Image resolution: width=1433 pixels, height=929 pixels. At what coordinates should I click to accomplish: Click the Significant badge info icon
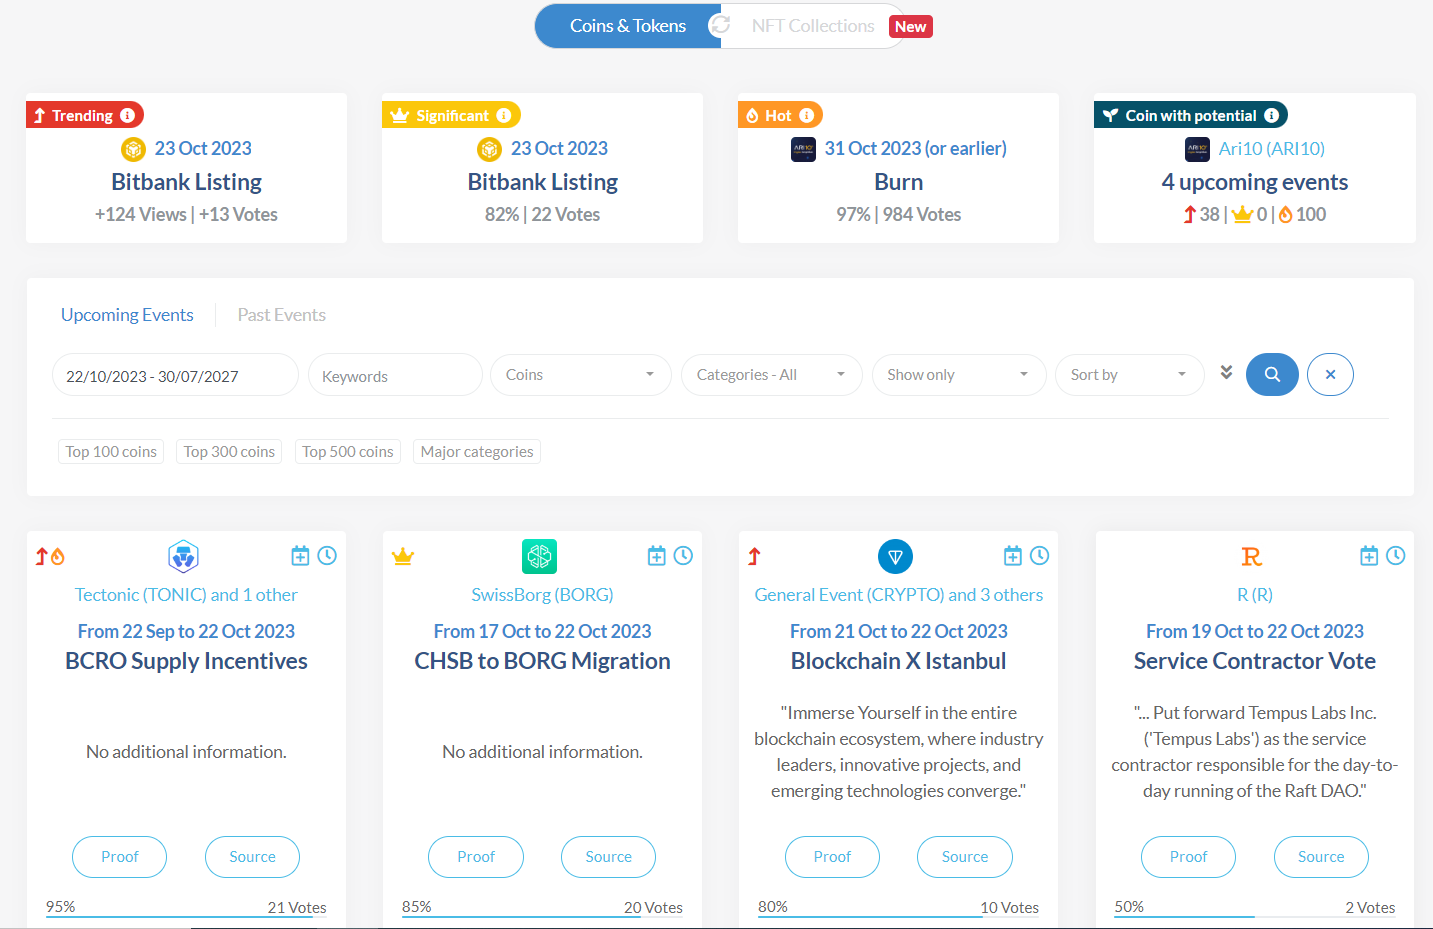point(504,115)
